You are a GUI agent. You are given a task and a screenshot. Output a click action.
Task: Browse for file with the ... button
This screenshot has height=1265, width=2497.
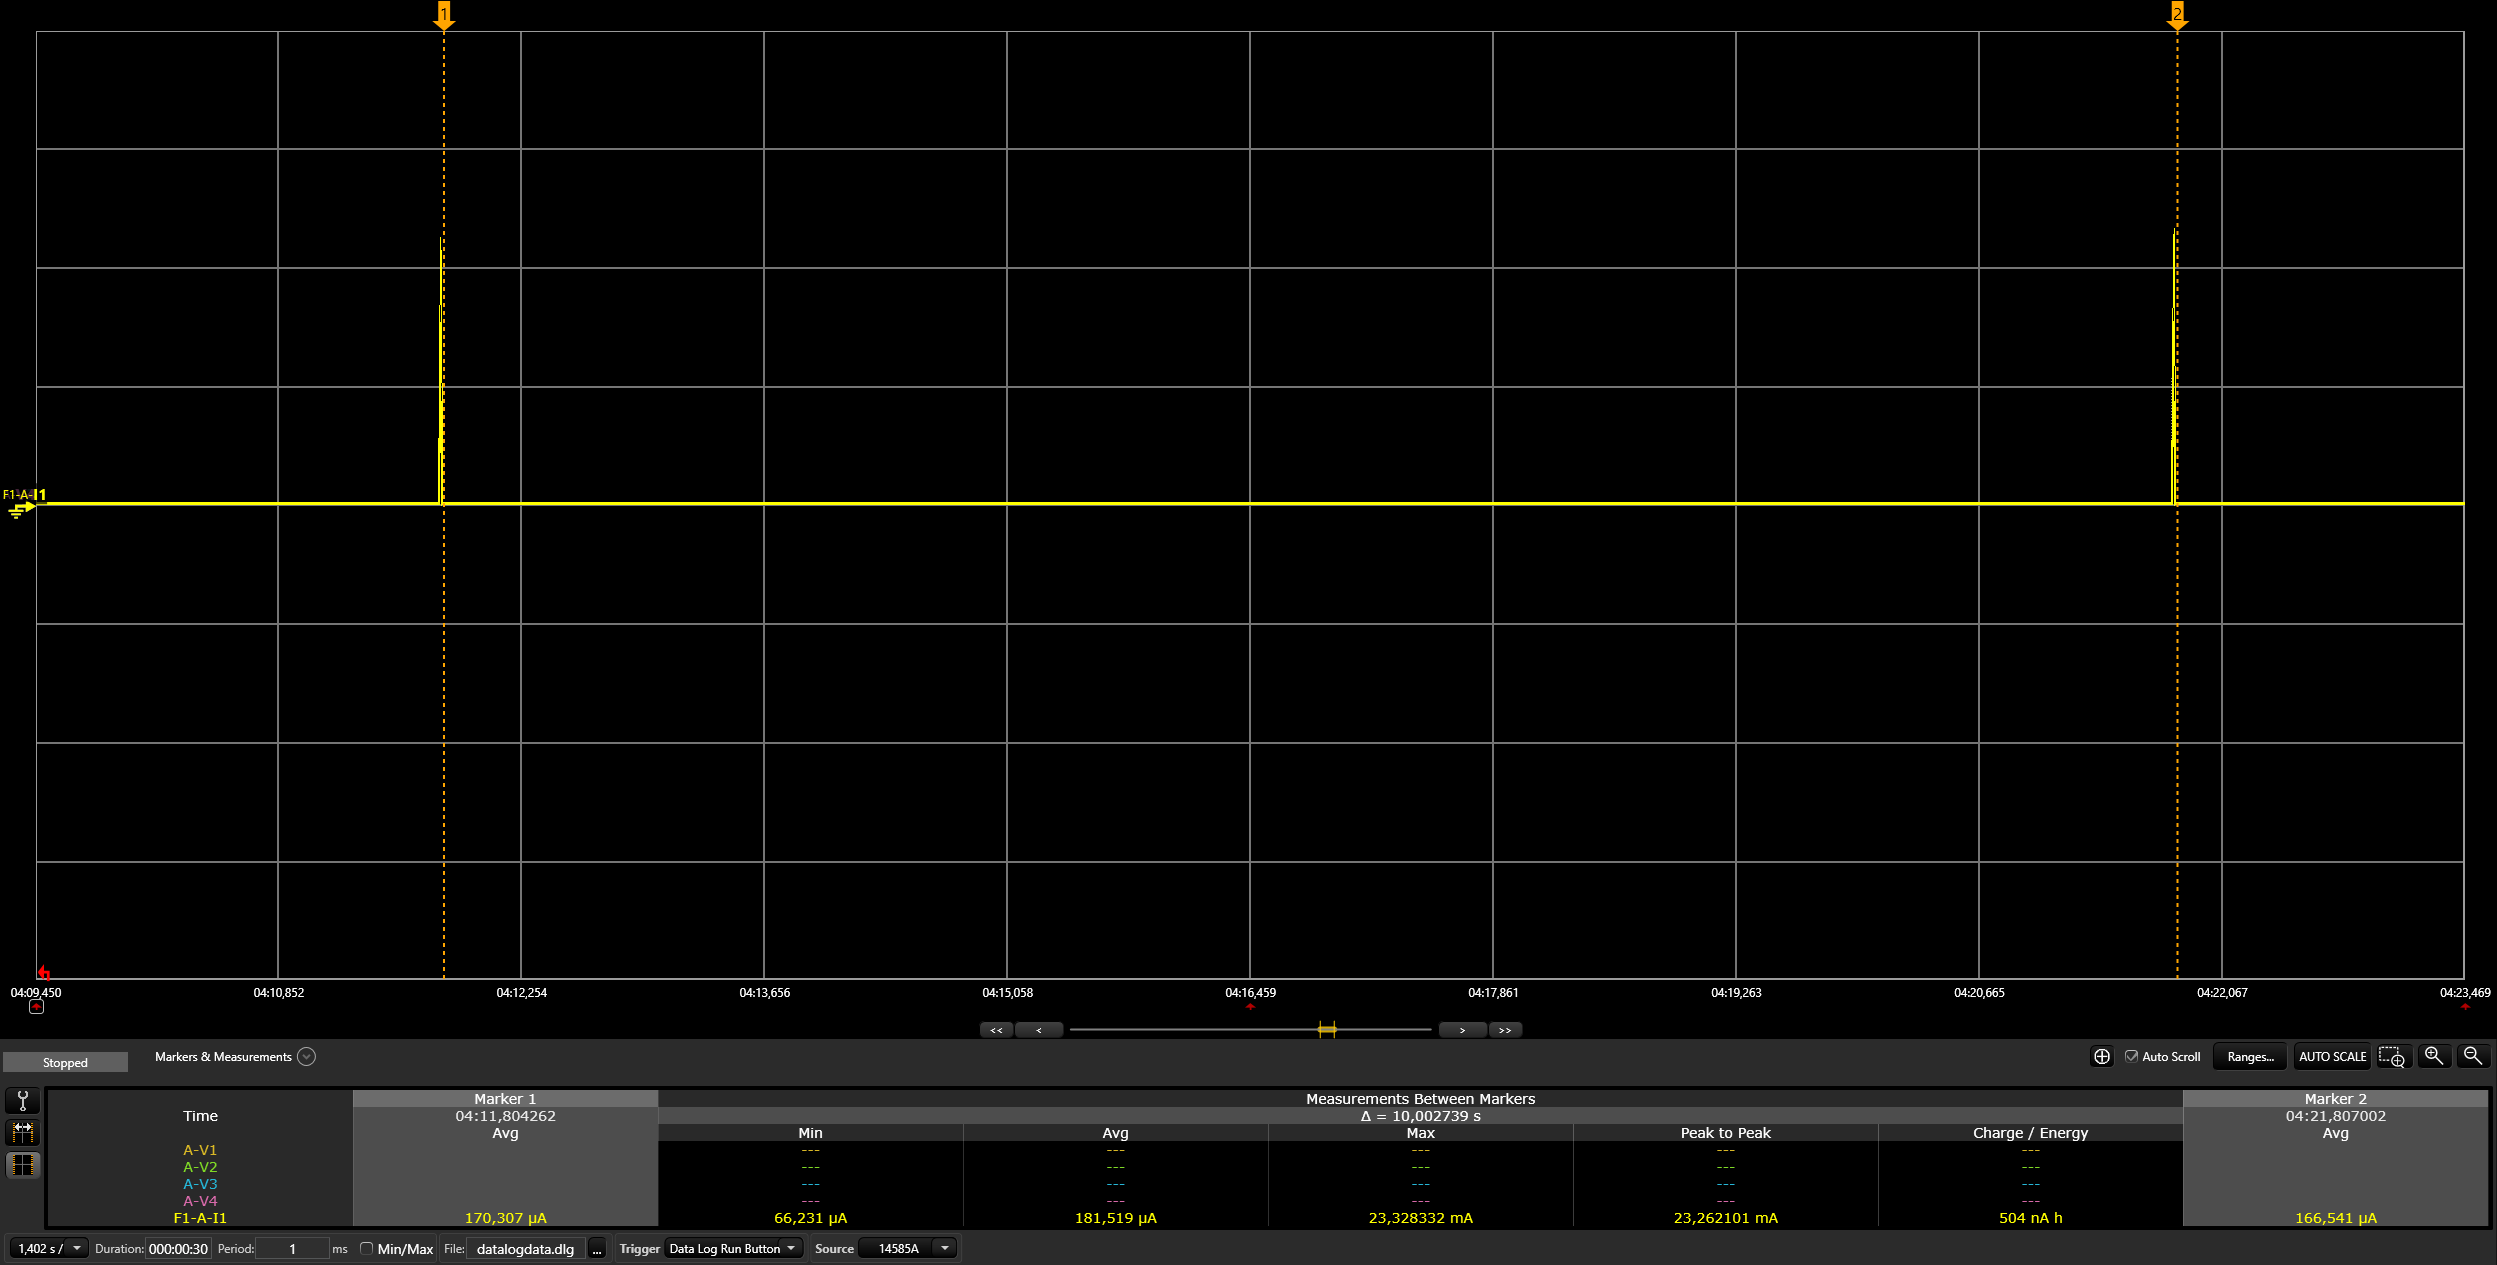tap(597, 1249)
